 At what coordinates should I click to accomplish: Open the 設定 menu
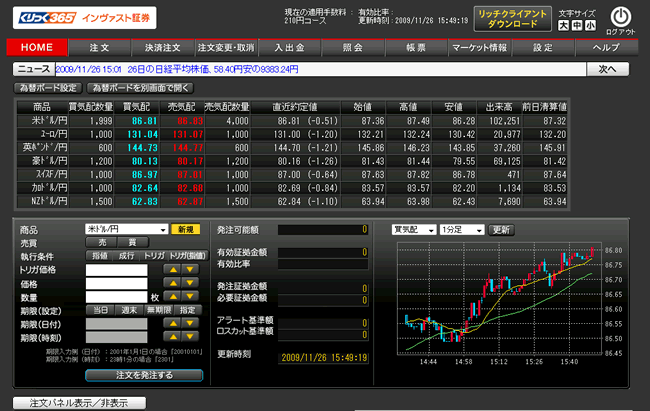pos(543,48)
